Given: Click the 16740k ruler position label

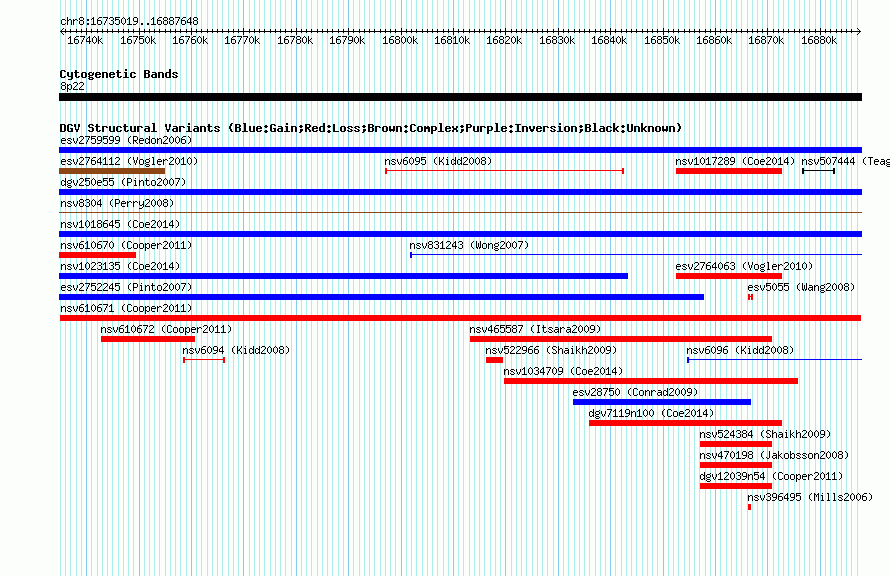Looking at the screenshot, I should (85, 40).
